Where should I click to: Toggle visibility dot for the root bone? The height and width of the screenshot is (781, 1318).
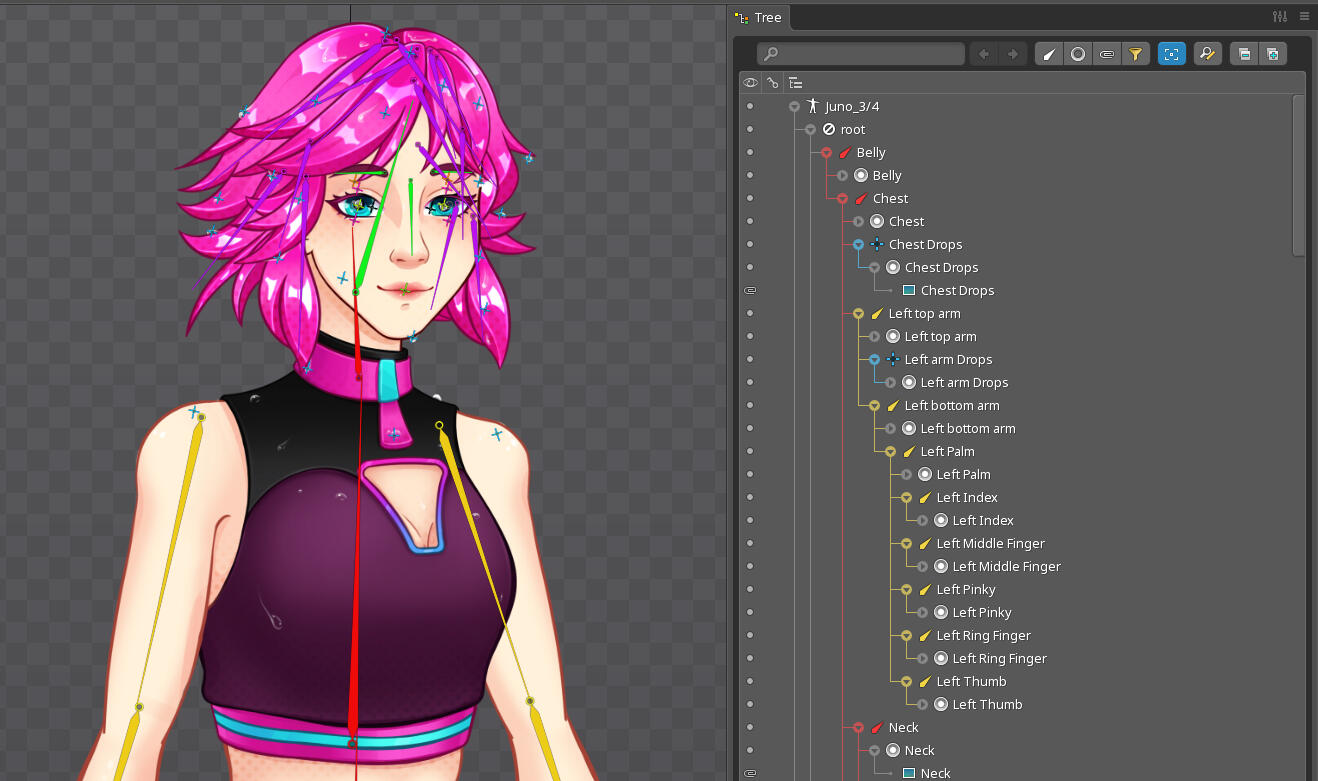750,130
